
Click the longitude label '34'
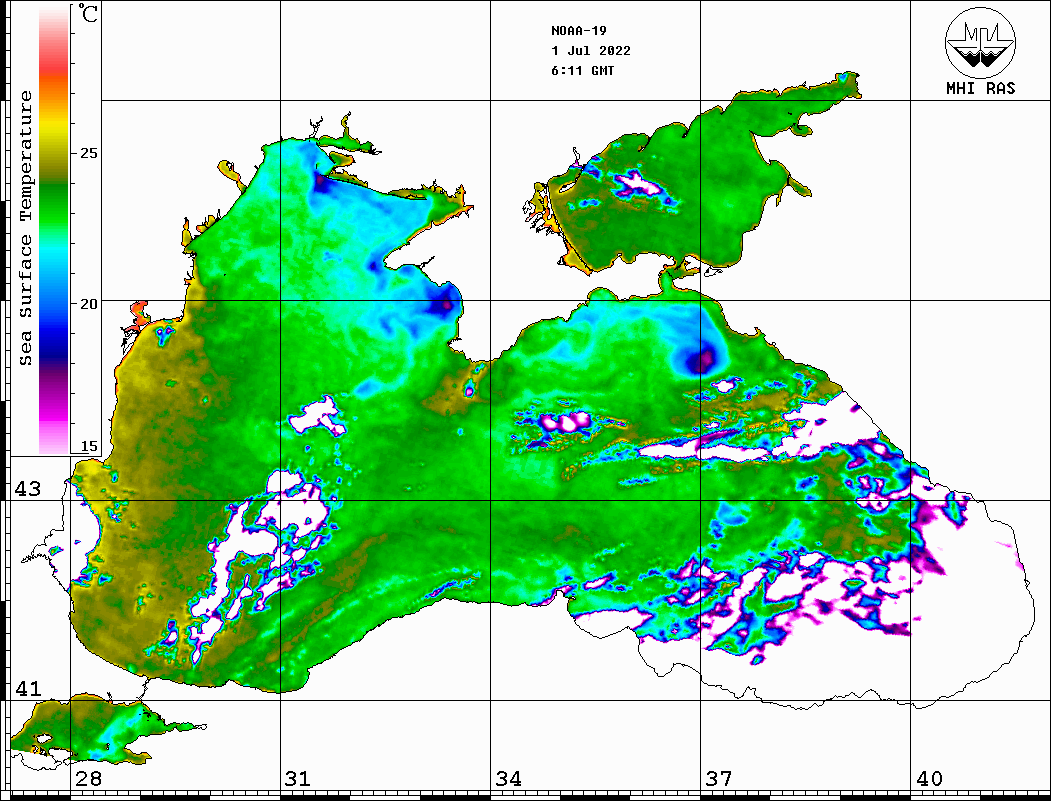tap(508, 779)
